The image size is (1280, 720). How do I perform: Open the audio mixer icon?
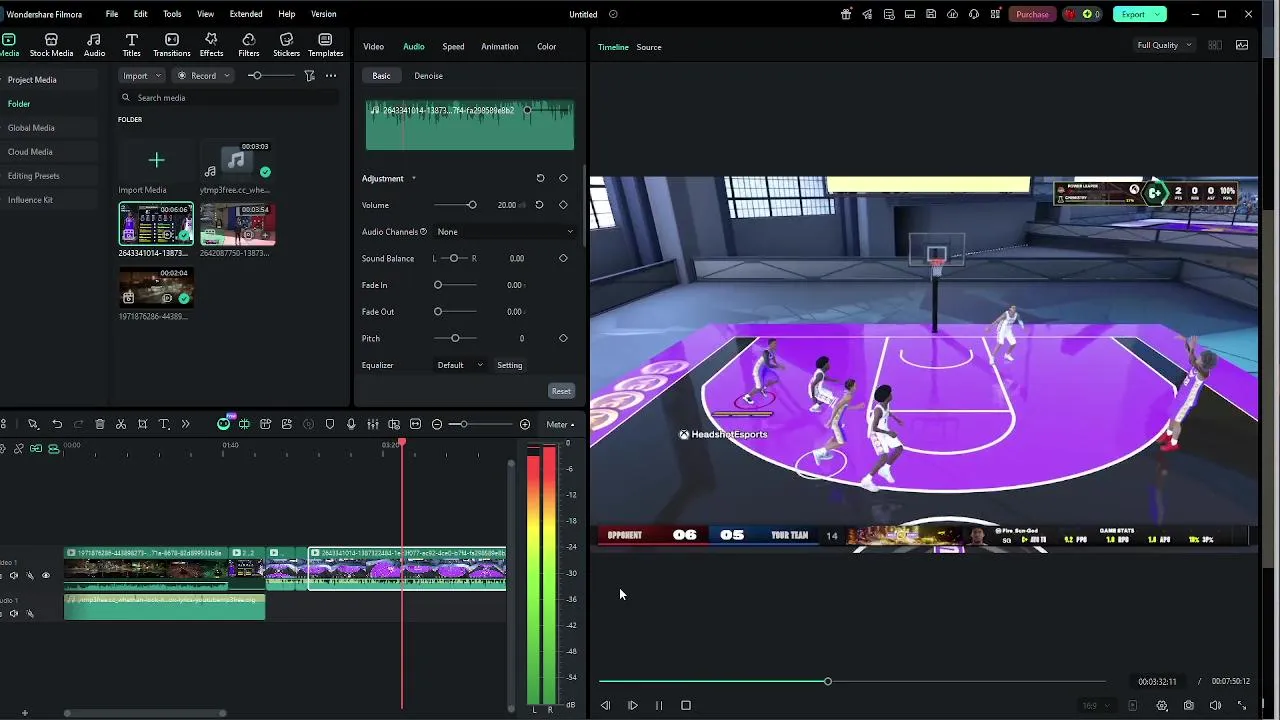point(372,424)
